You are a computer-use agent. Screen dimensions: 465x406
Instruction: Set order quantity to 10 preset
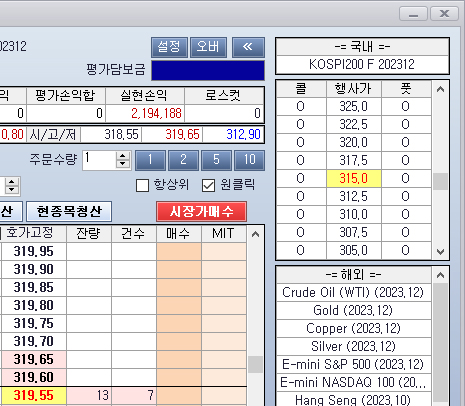[250, 160]
